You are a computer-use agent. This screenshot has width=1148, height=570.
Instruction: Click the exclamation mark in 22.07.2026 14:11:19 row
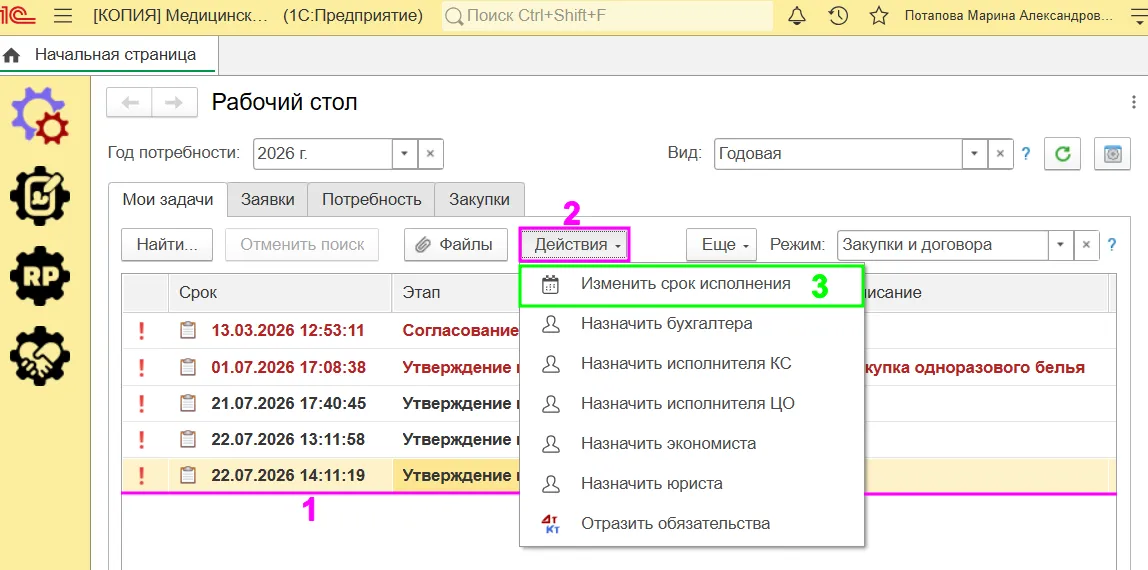[x=141, y=476]
